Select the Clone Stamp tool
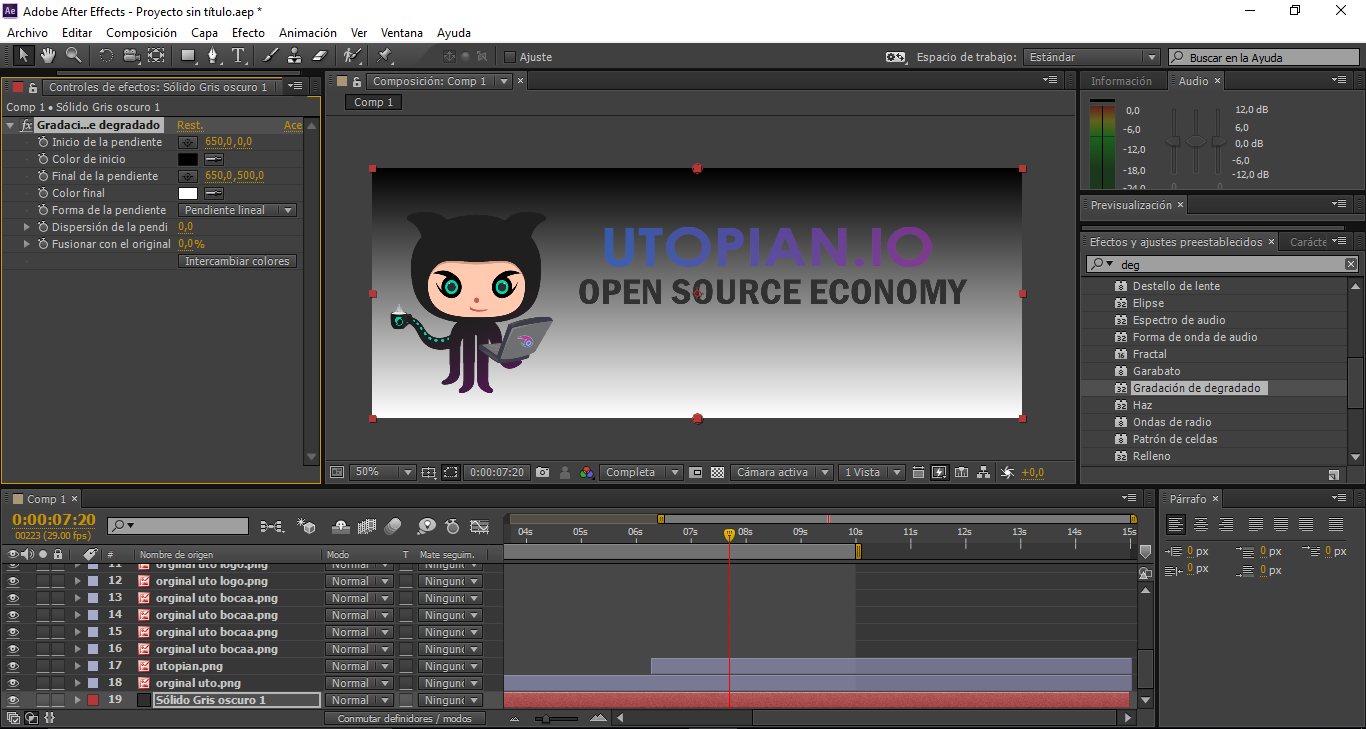 (x=295, y=56)
